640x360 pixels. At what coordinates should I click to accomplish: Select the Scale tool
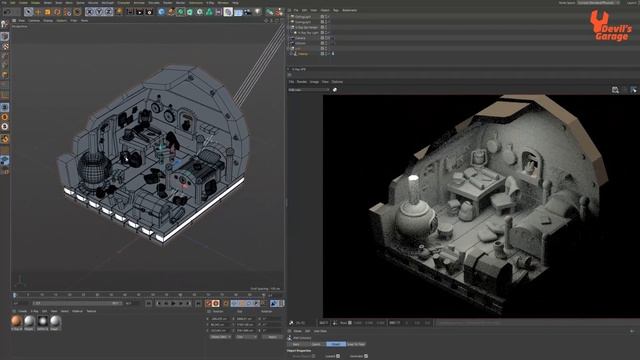[47, 12]
